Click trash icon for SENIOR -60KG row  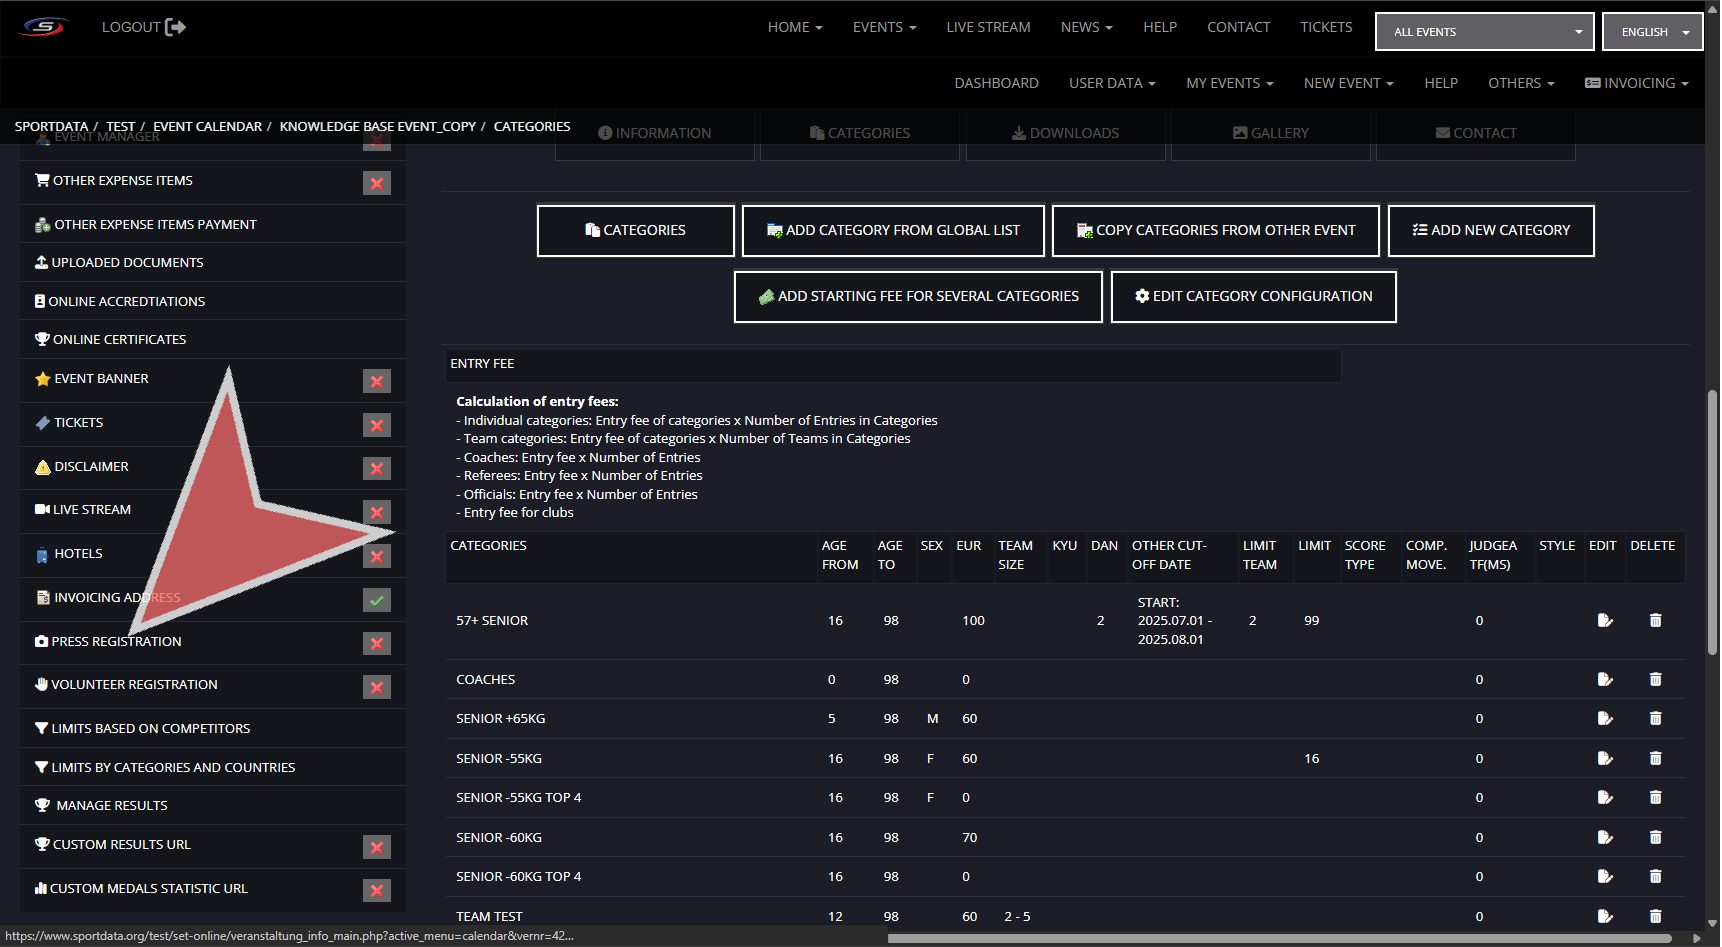[1655, 838]
